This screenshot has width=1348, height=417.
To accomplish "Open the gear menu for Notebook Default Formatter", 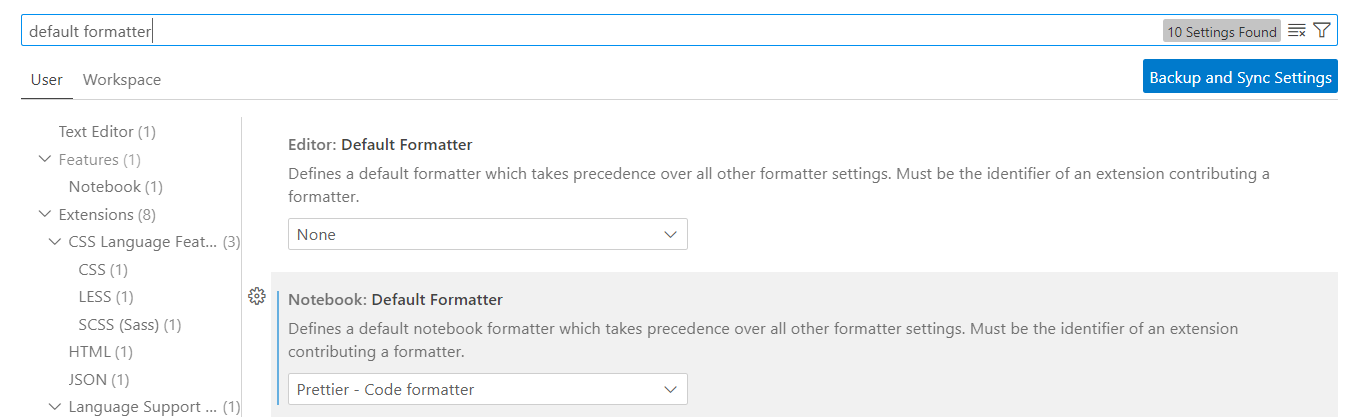I will [256, 296].
